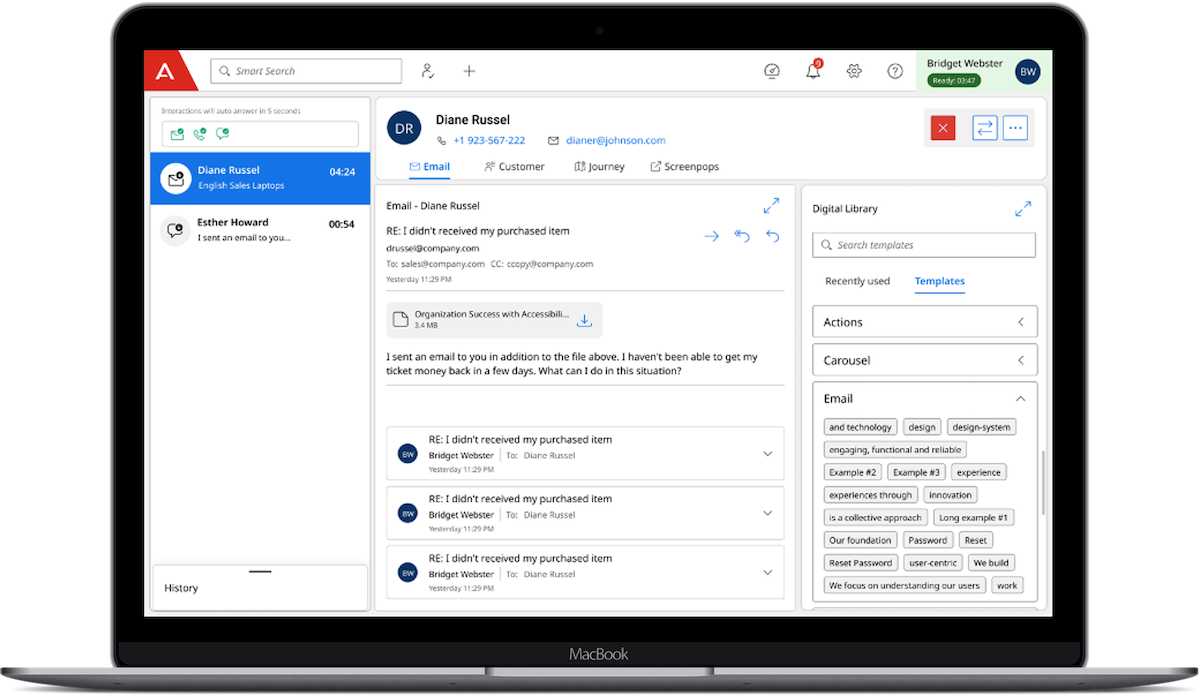Open the more options ellipsis button
1200x696 pixels.
[x=1015, y=128]
